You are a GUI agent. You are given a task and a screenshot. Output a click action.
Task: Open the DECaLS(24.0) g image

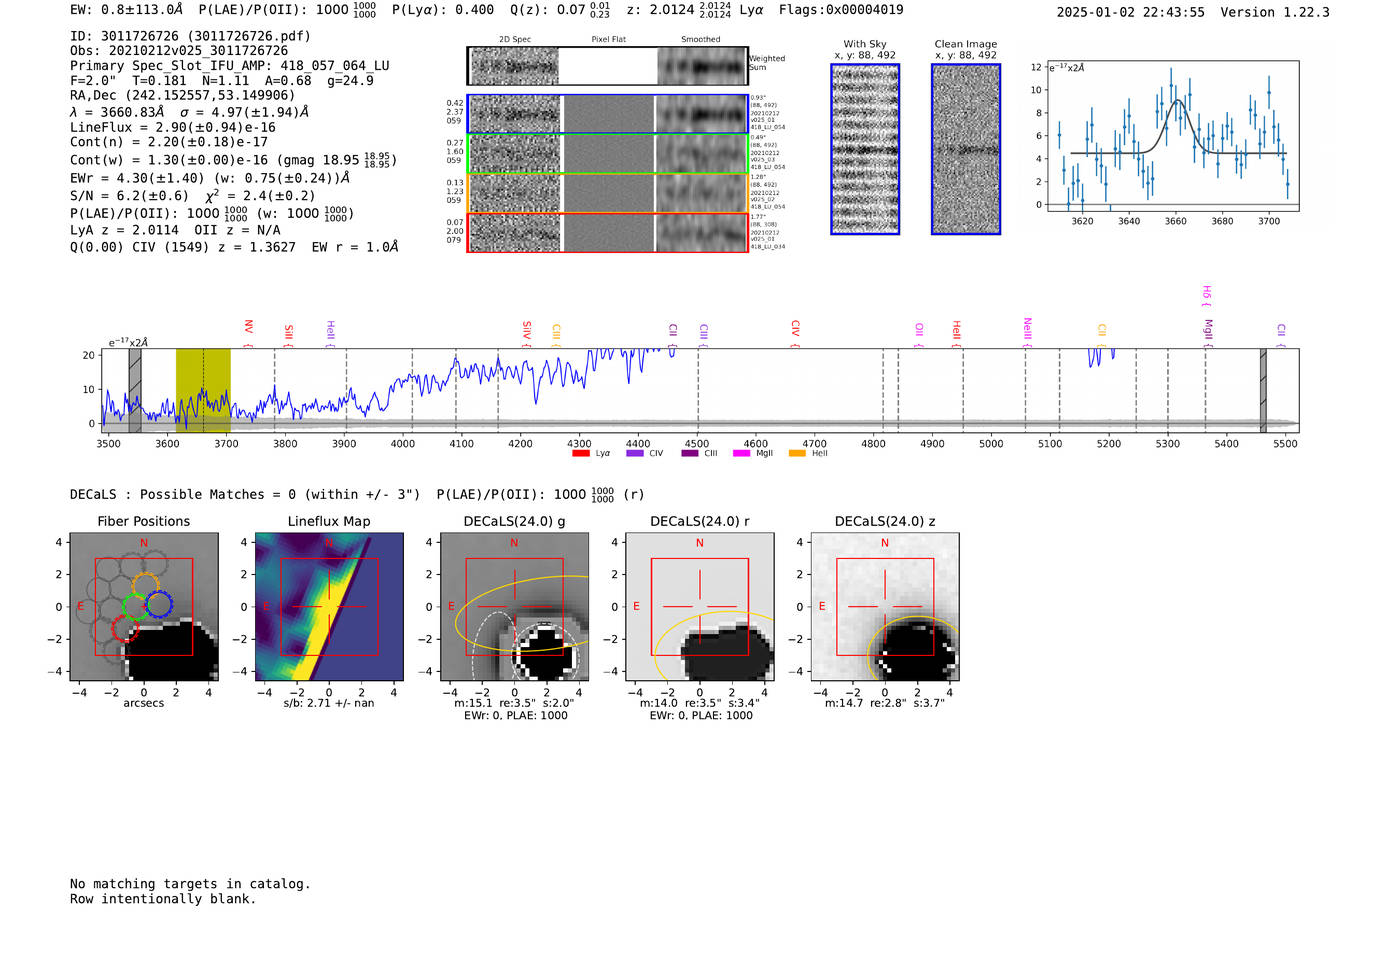515,607
